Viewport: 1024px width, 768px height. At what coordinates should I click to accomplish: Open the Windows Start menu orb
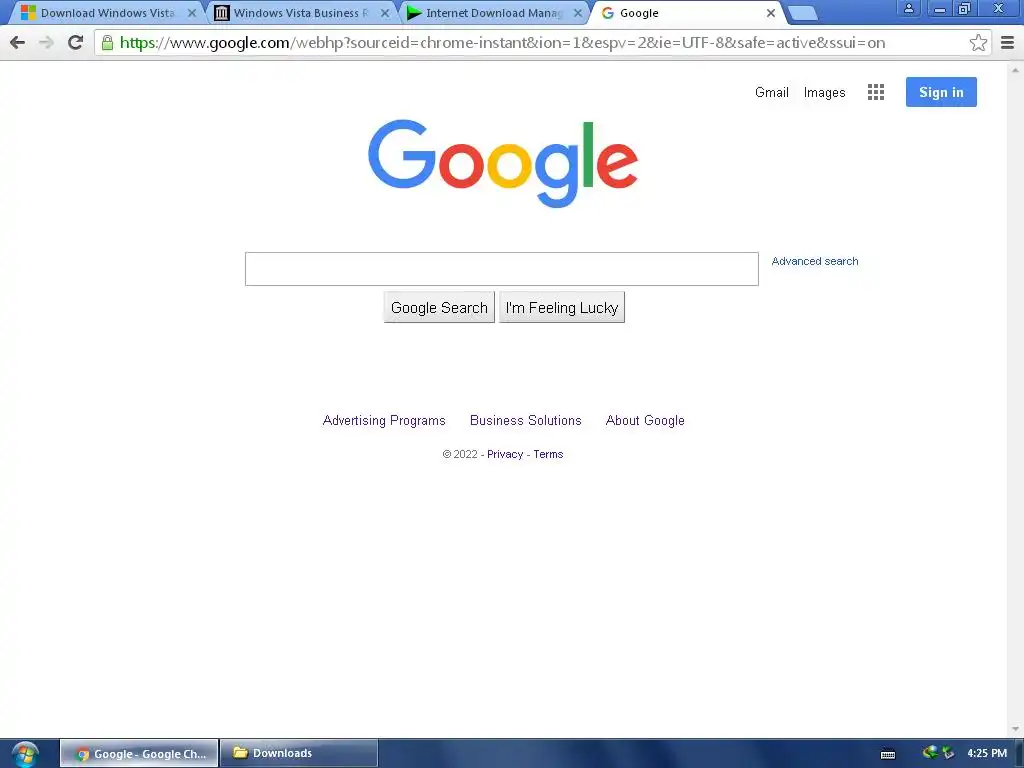click(x=24, y=754)
